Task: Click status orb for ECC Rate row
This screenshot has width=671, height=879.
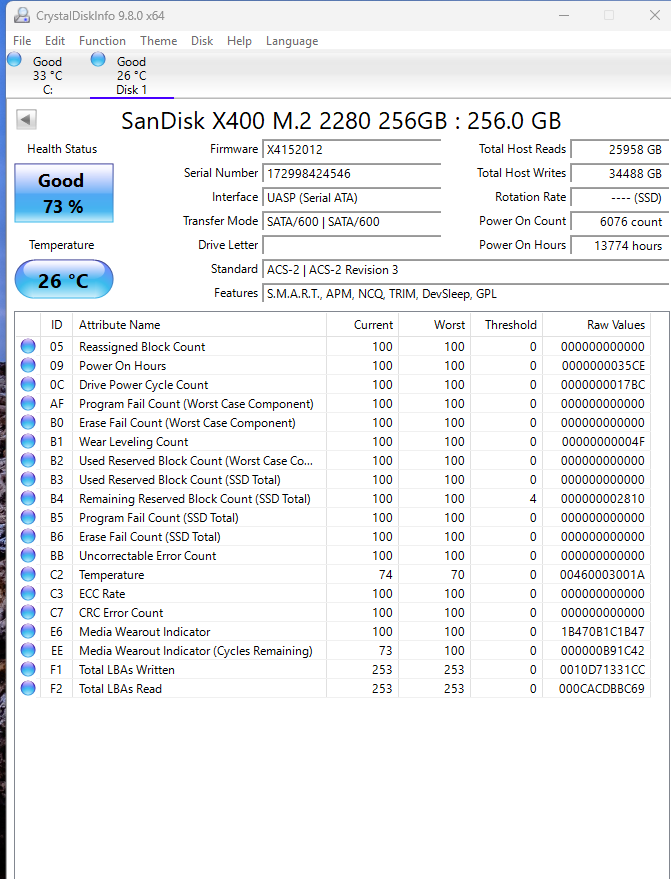Action: pyautogui.click(x=28, y=594)
